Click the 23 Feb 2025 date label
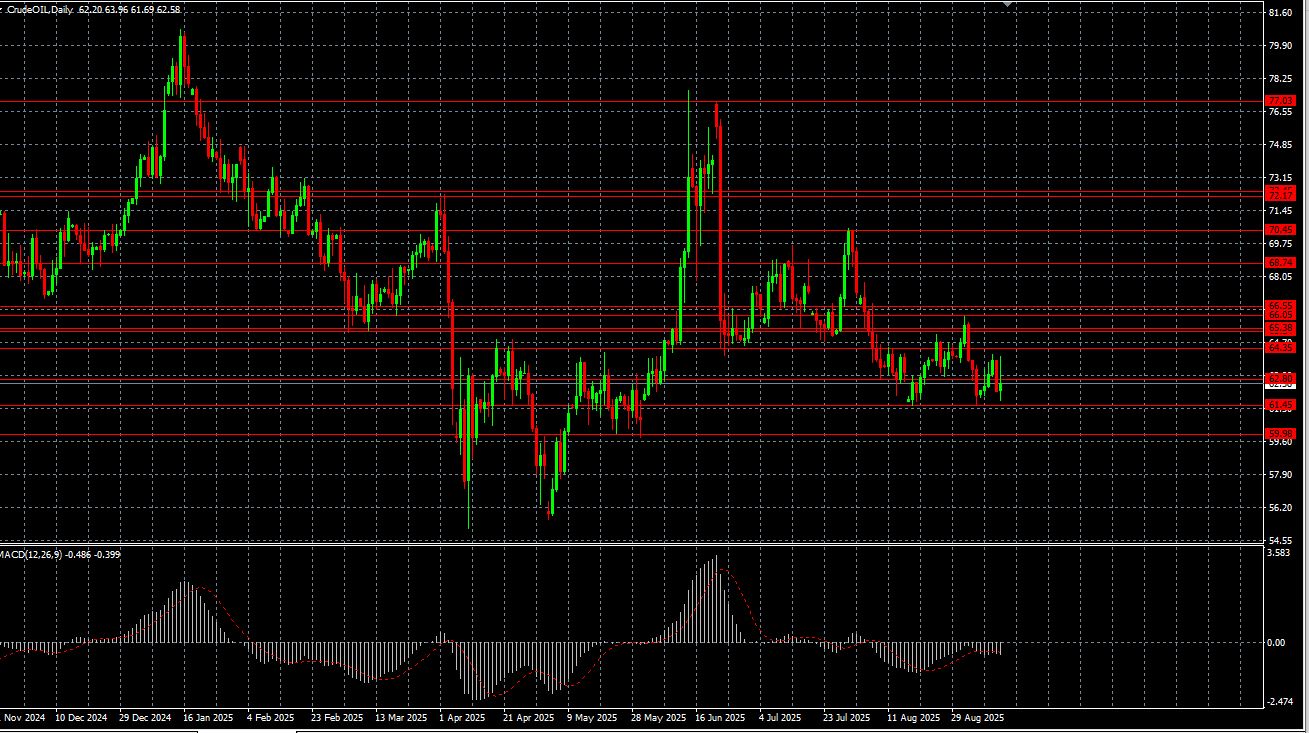 point(336,718)
